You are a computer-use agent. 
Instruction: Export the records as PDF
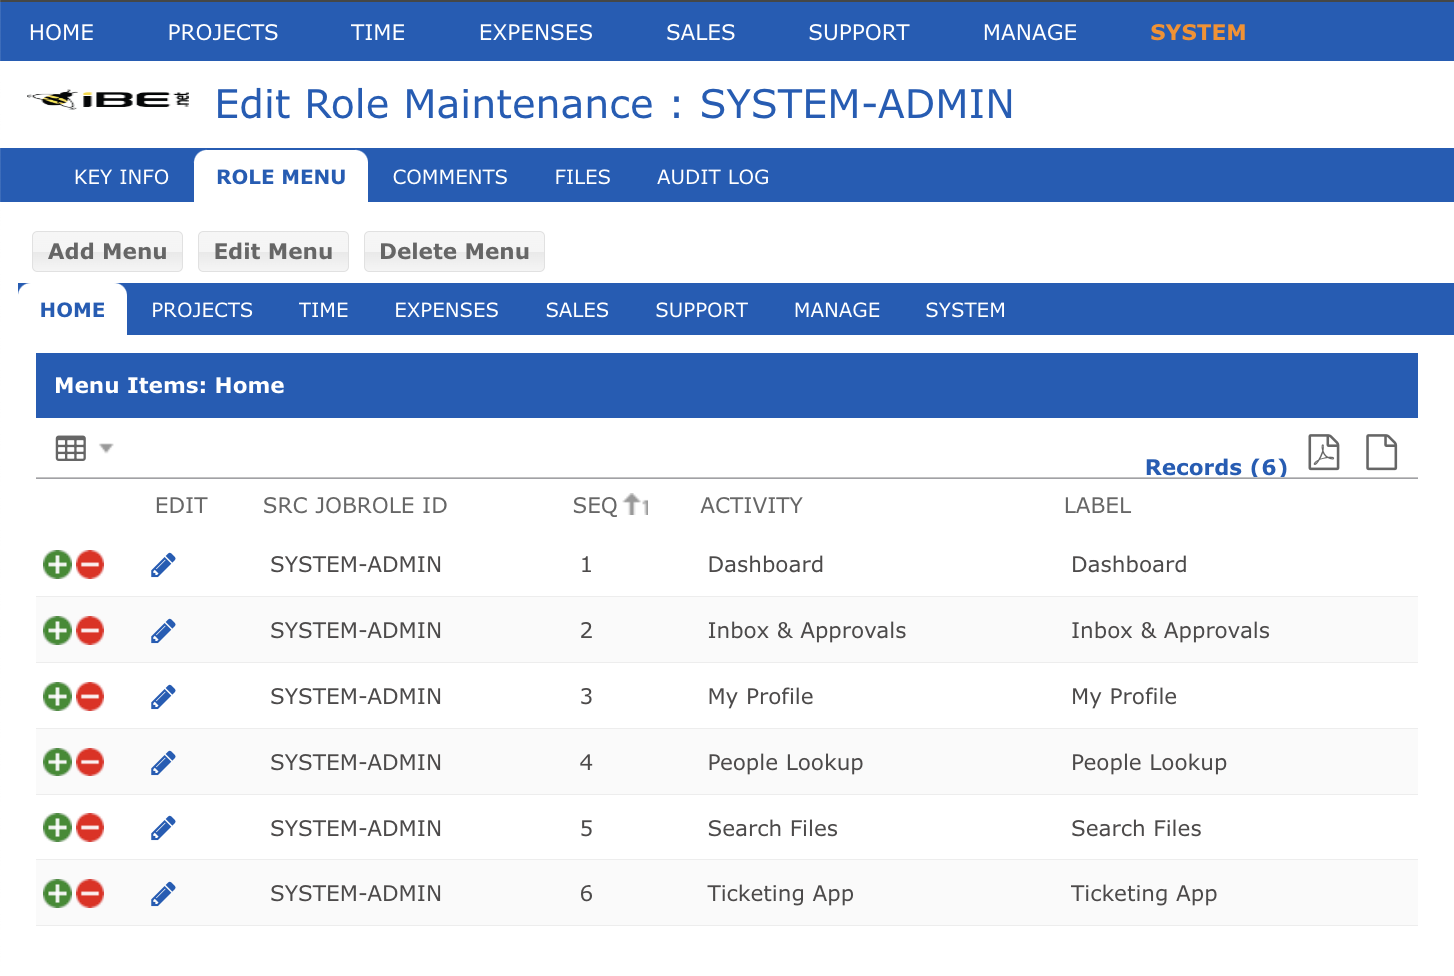[x=1324, y=452]
